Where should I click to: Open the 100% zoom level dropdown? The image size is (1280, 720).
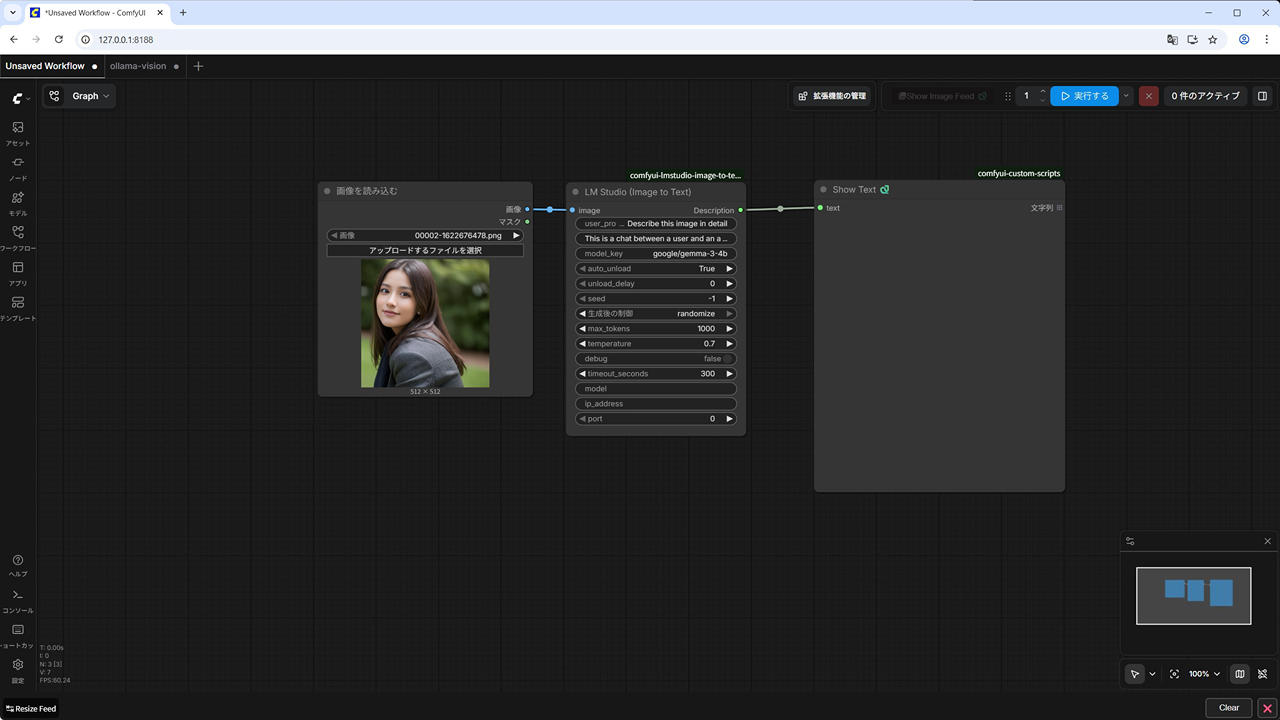[1204, 674]
